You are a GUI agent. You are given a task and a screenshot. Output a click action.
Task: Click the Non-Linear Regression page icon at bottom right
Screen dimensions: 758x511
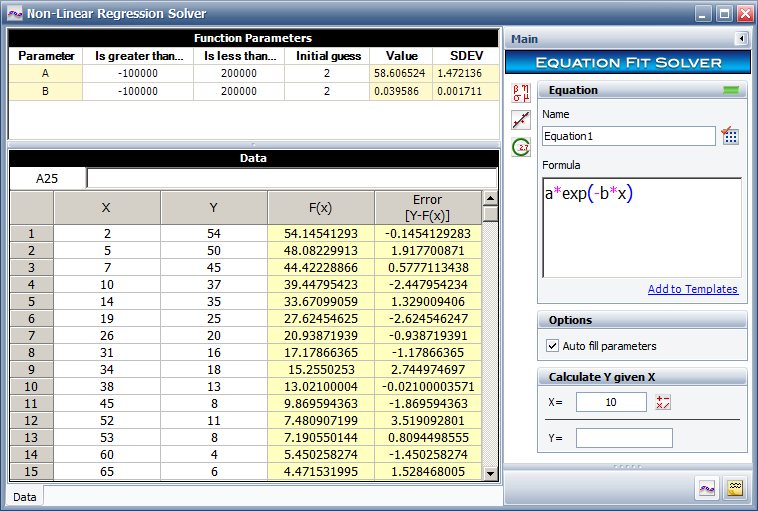(x=707, y=488)
